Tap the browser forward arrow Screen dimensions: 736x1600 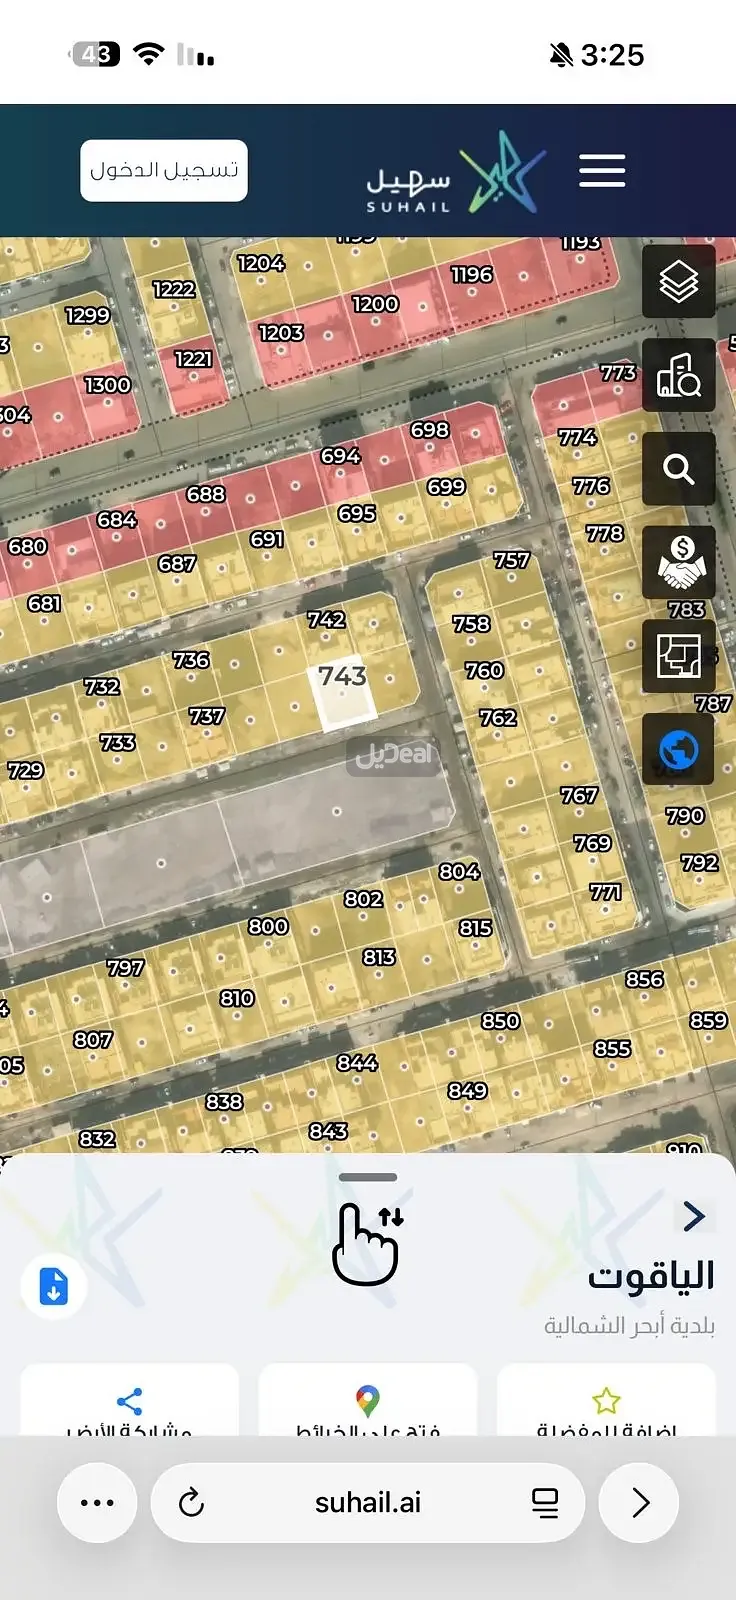click(640, 1502)
